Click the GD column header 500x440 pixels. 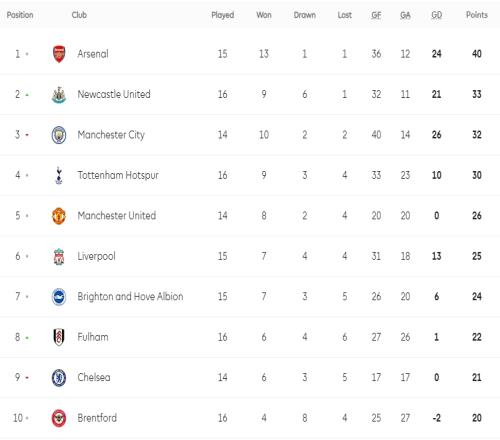click(x=437, y=15)
